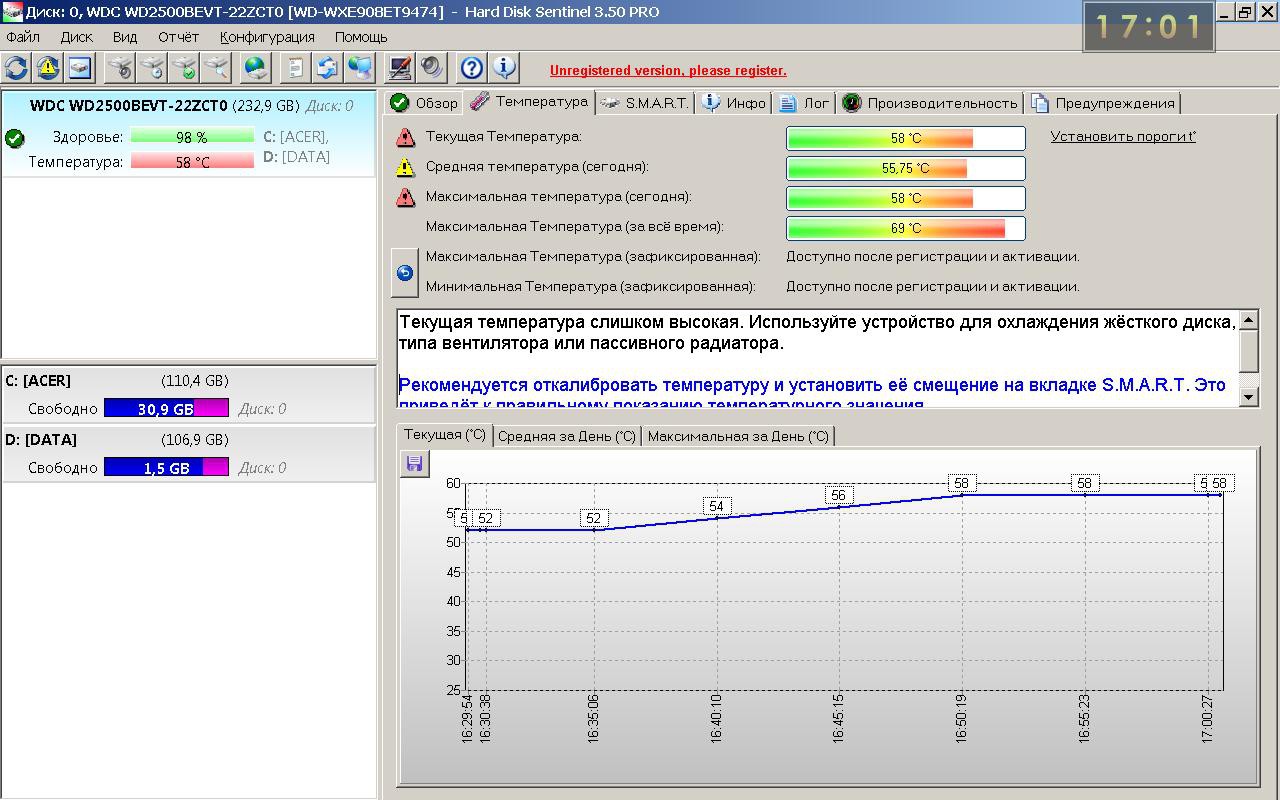This screenshot has height=800, width=1280.
Task: Click the D: [DATA] free space 1,5 GB bar
Action: tap(166, 467)
